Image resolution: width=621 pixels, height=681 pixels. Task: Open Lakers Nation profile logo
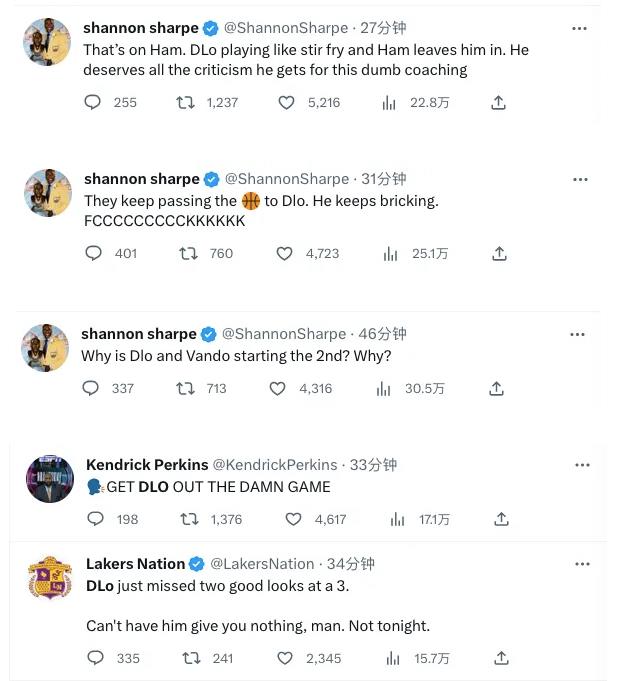(49, 578)
